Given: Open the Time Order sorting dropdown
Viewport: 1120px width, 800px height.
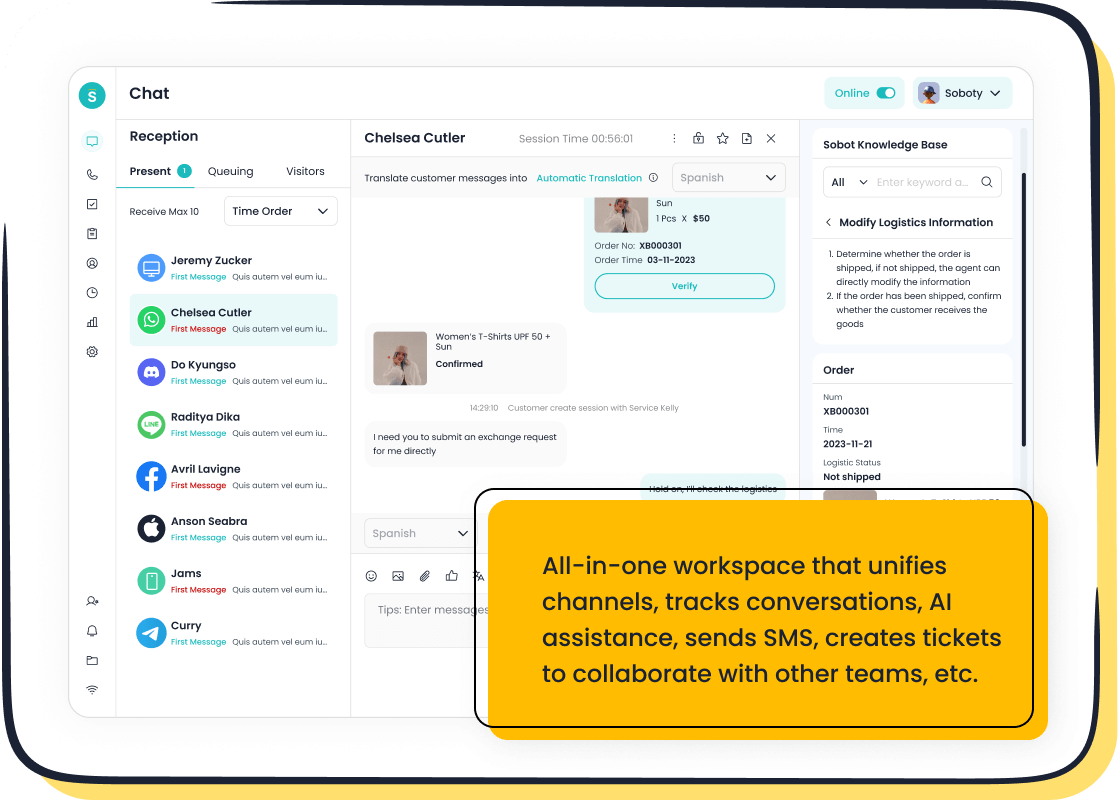Looking at the screenshot, I should click(280, 211).
